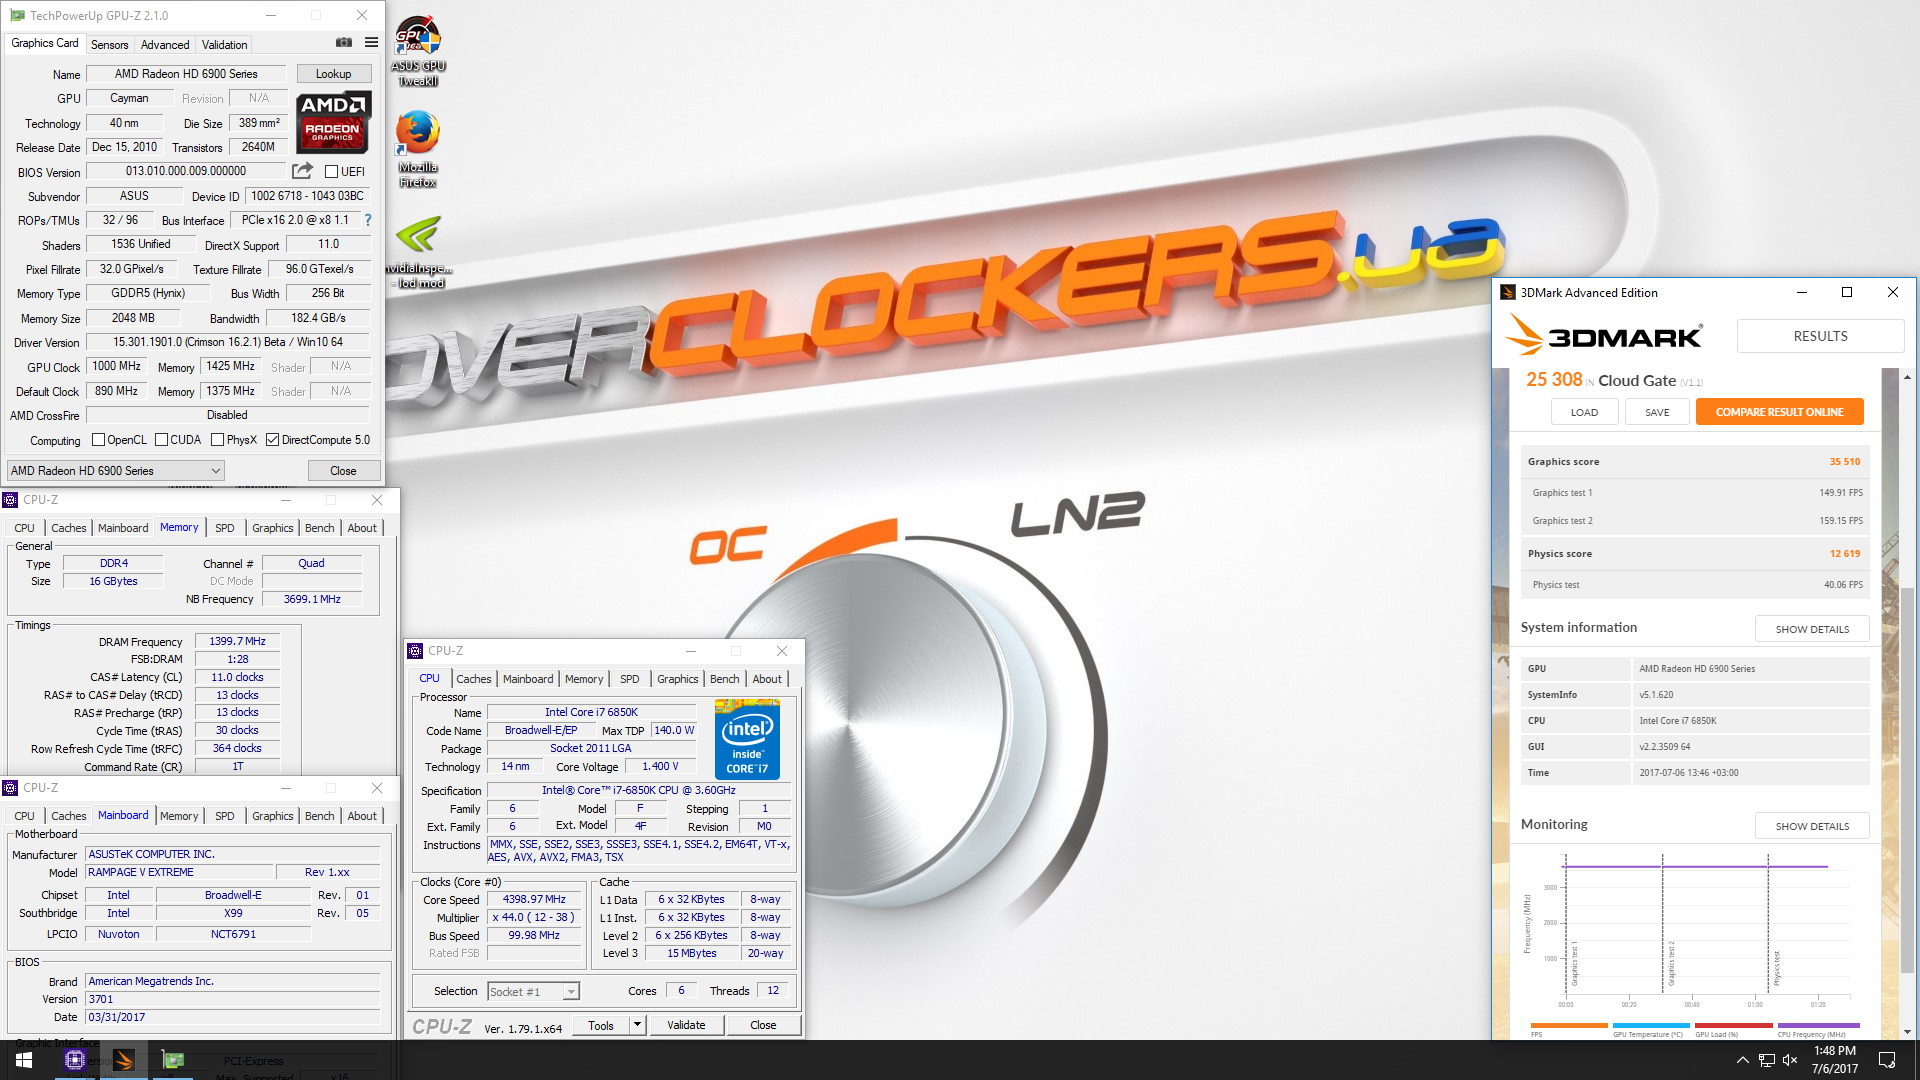This screenshot has width=1920, height=1080.
Task: Click the muted volume tray icon
Action: (x=1790, y=1060)
